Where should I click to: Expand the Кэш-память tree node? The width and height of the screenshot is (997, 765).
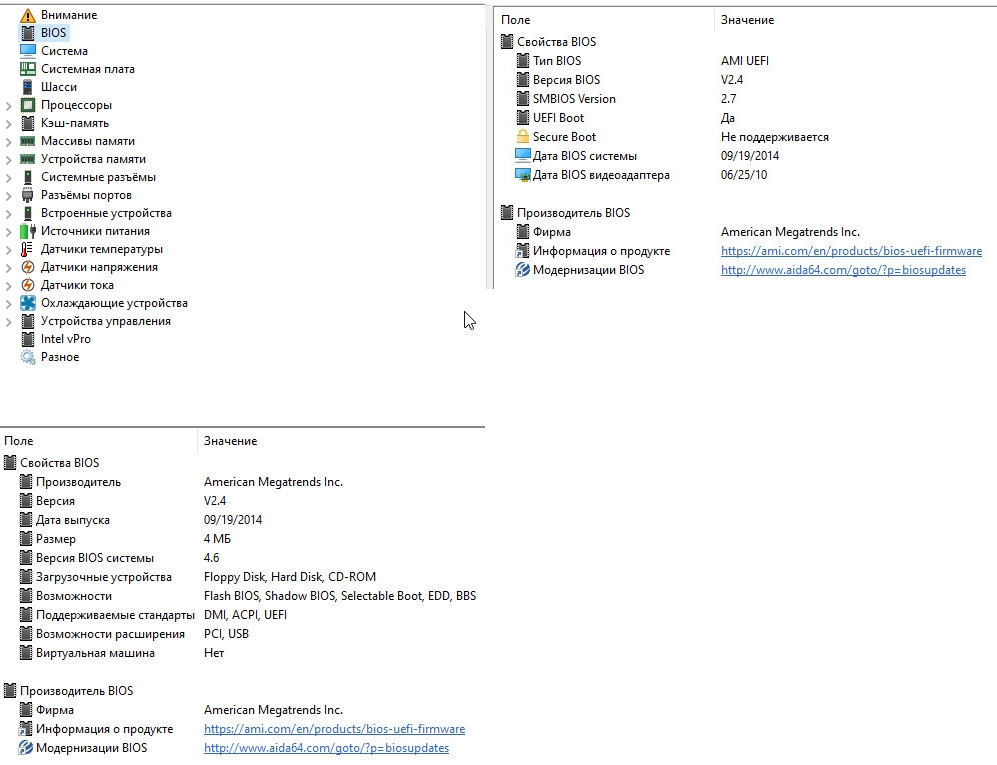(8, 124)
